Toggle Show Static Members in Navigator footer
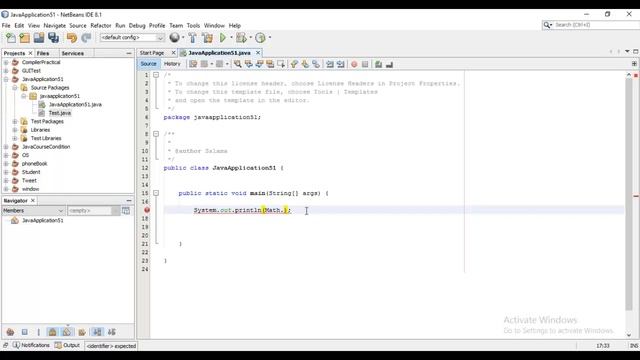The height and width of the screenshot is (360, 640). (x=38, y=332)
